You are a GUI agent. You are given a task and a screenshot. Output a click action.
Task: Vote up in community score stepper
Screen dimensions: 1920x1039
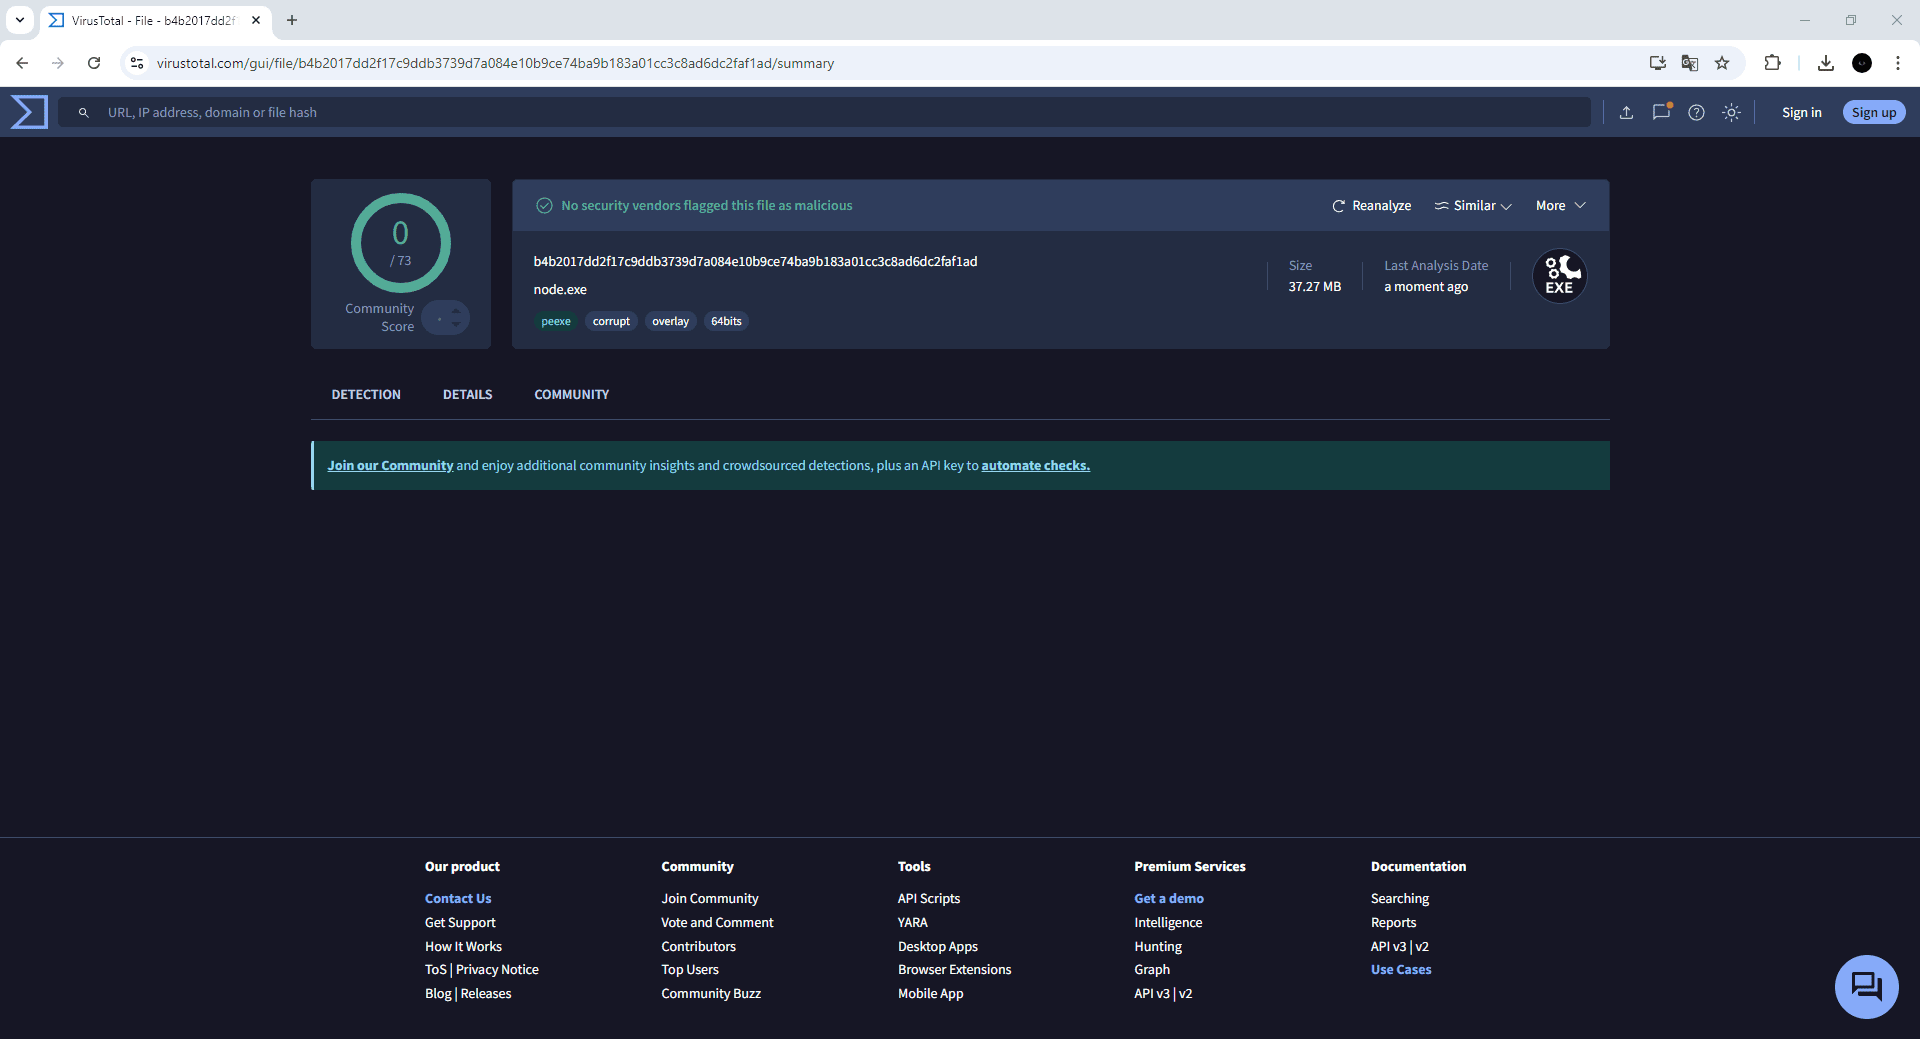[456, 310]
